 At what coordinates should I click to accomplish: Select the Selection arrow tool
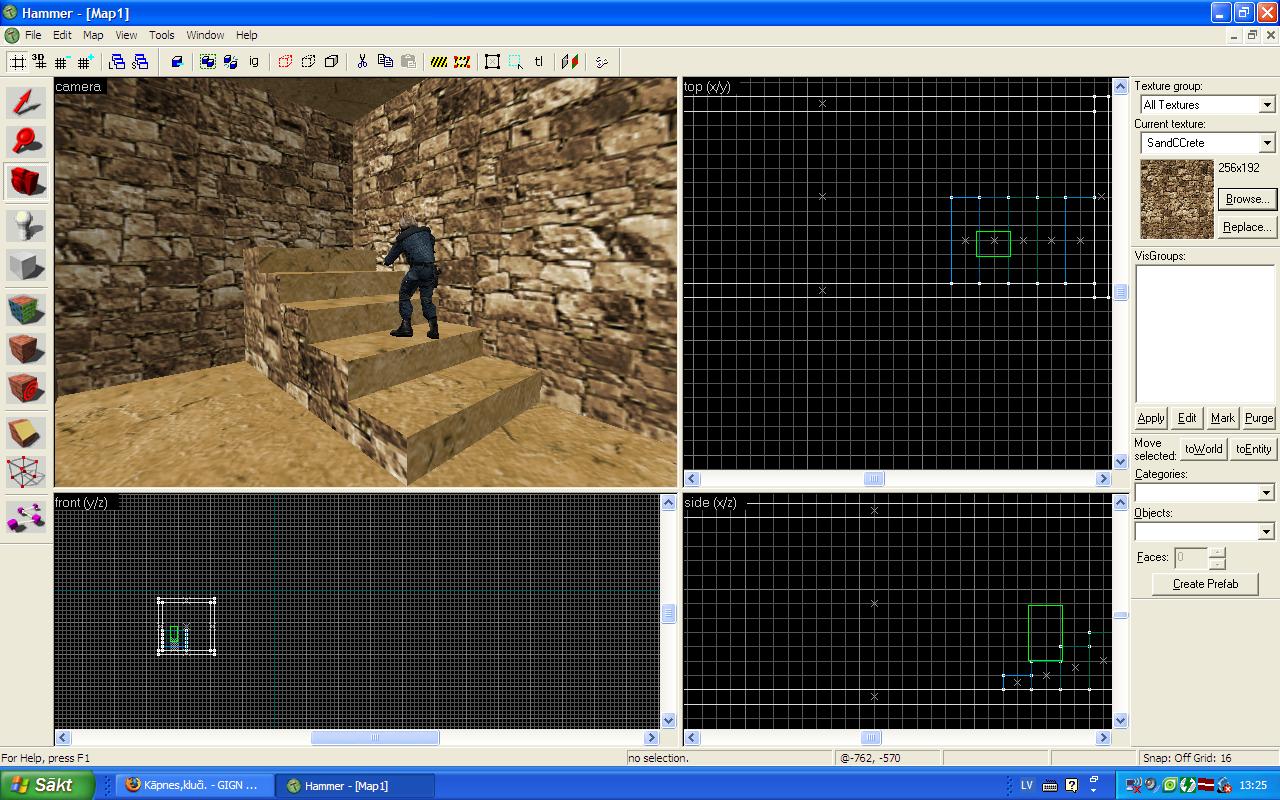[x=27, y=103]
